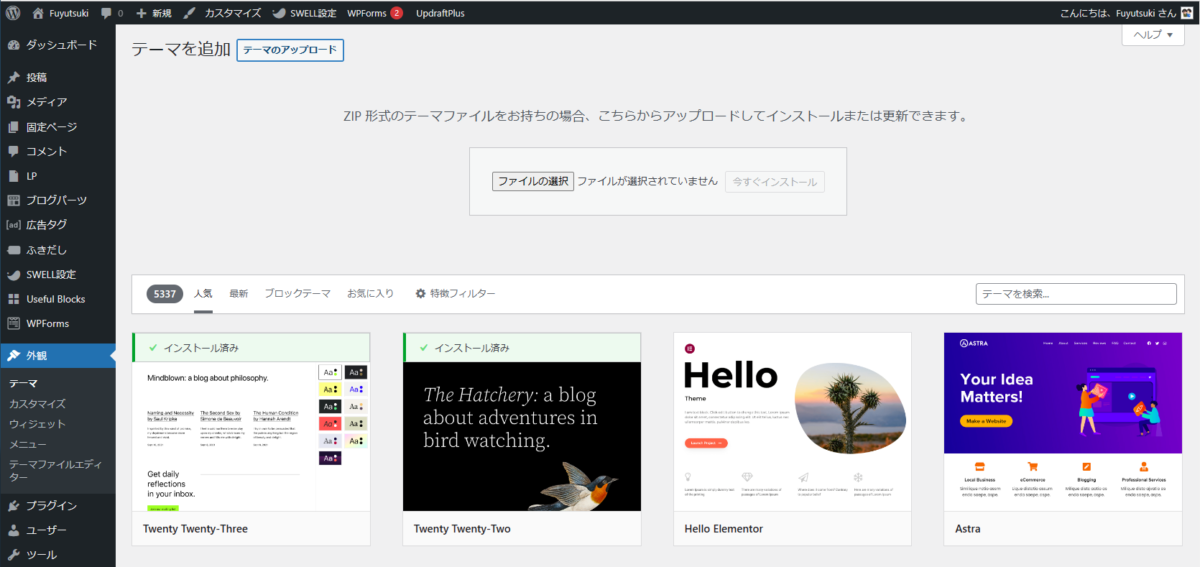Viewport: 1200px width, 567px height.
Task: Click Hello Elementor theme name
Action: point(724,529)
